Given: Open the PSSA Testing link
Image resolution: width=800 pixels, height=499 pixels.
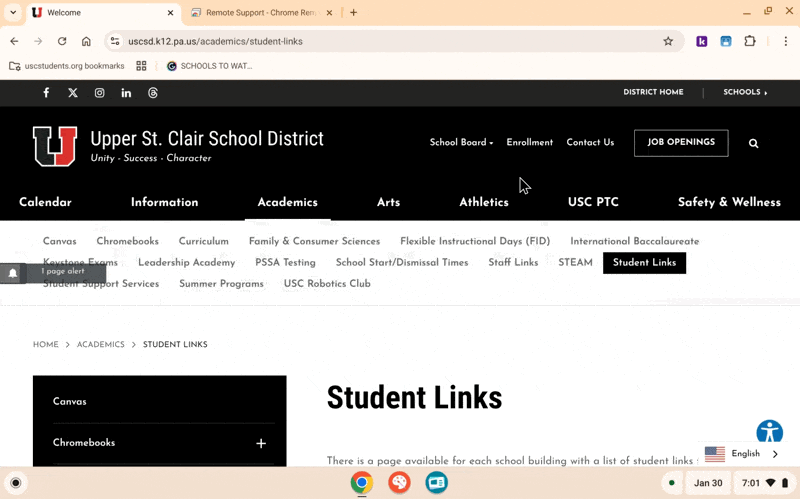Looking at the screenshot, I should click(x=285, y=263).
